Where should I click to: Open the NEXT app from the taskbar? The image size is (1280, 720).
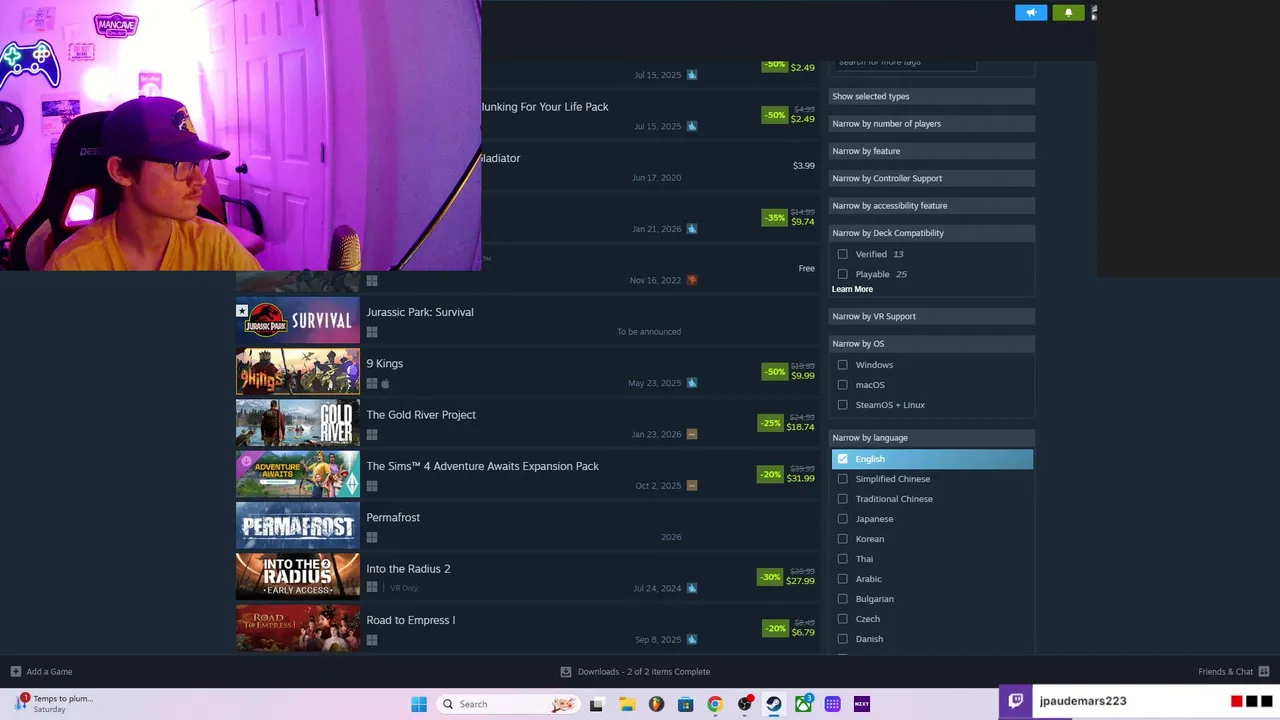pyautogui.click(x=862, y=704)
